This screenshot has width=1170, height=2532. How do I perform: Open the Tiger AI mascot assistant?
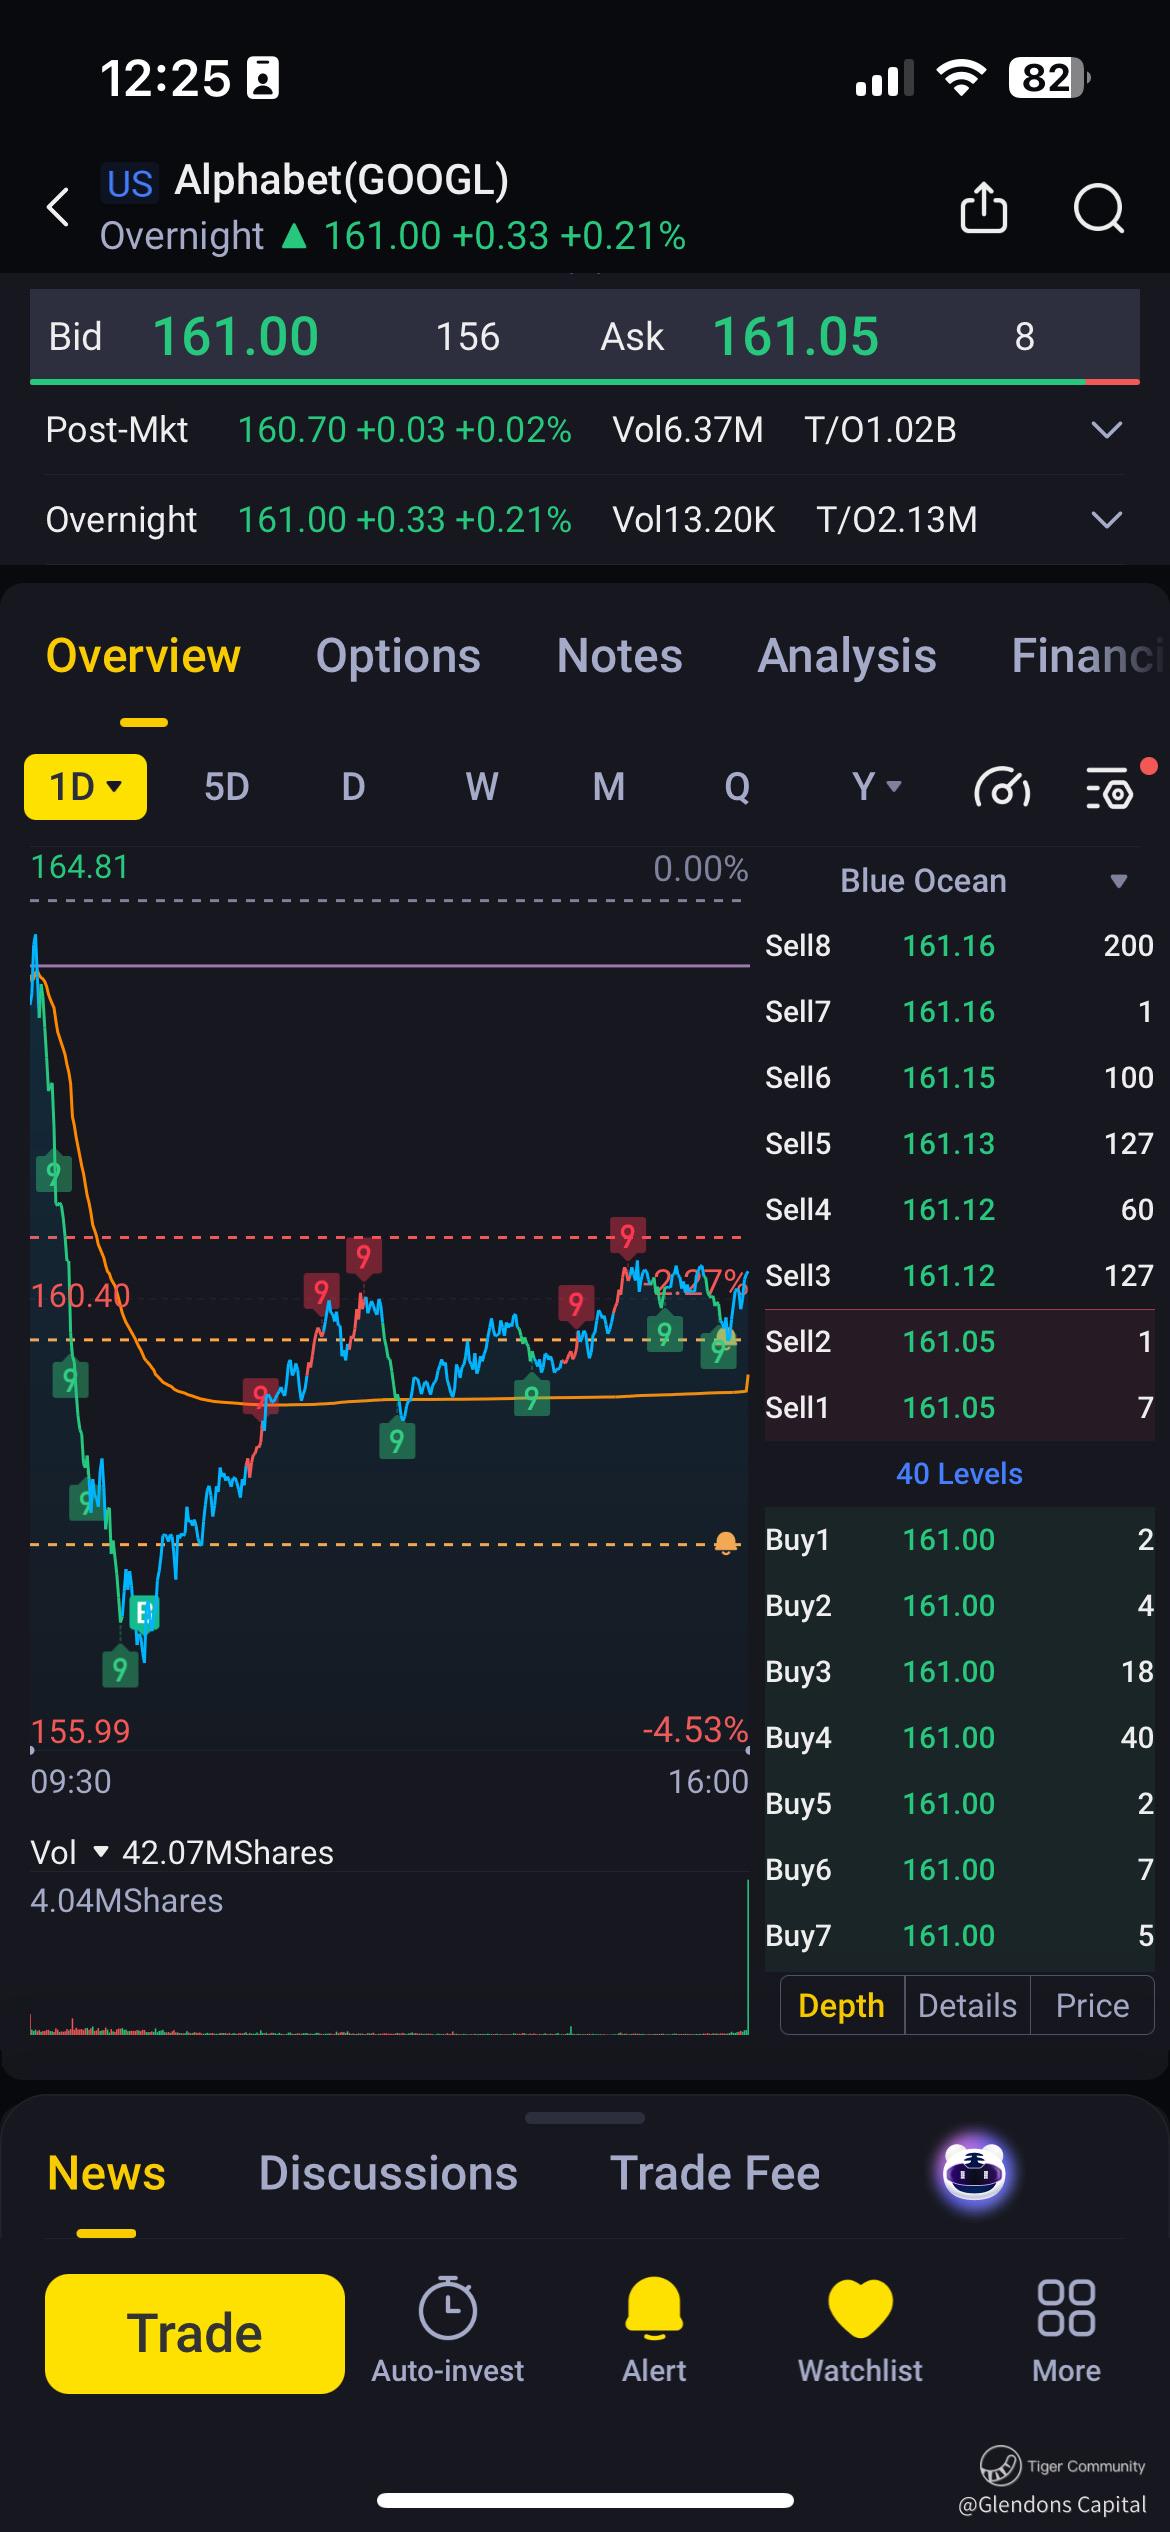[x=975, y=2172]
